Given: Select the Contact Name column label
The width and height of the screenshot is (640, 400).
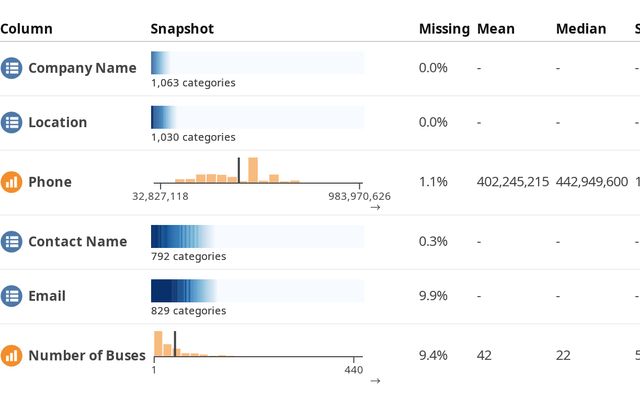Looking at the screenshot, I should [77, 241].
